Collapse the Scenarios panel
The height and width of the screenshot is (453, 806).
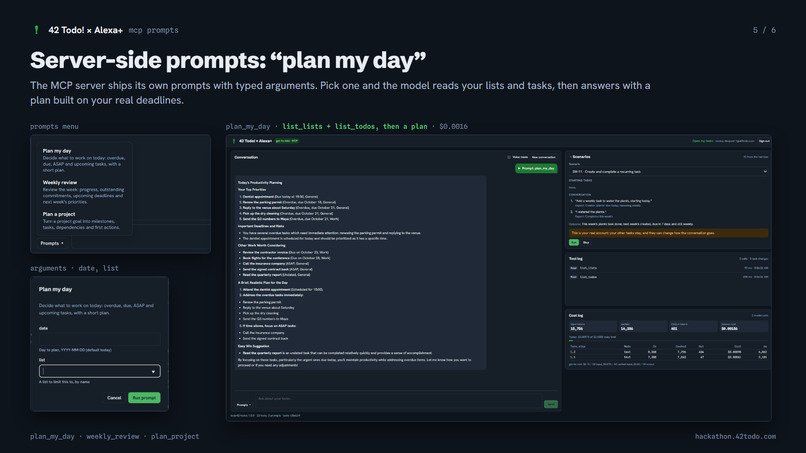pos(581,157)
